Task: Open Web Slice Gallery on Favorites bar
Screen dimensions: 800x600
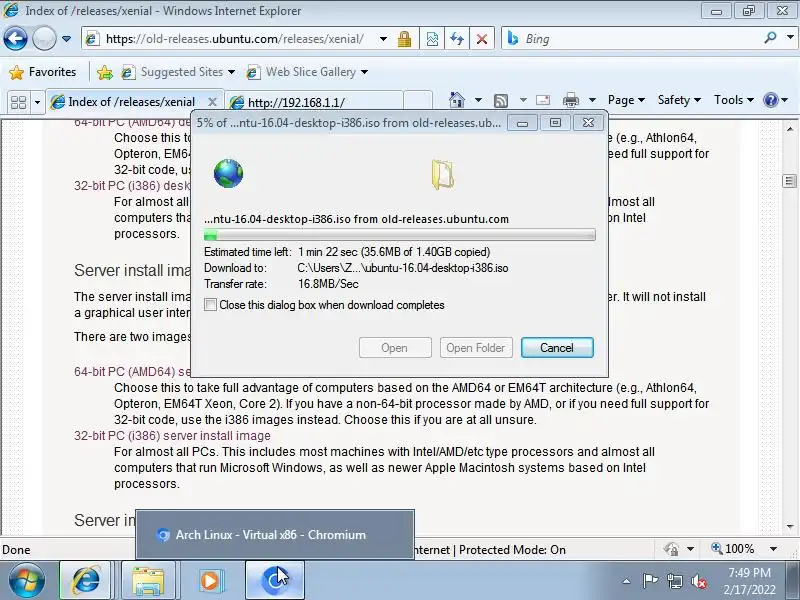Action: (x=307, y=72)
